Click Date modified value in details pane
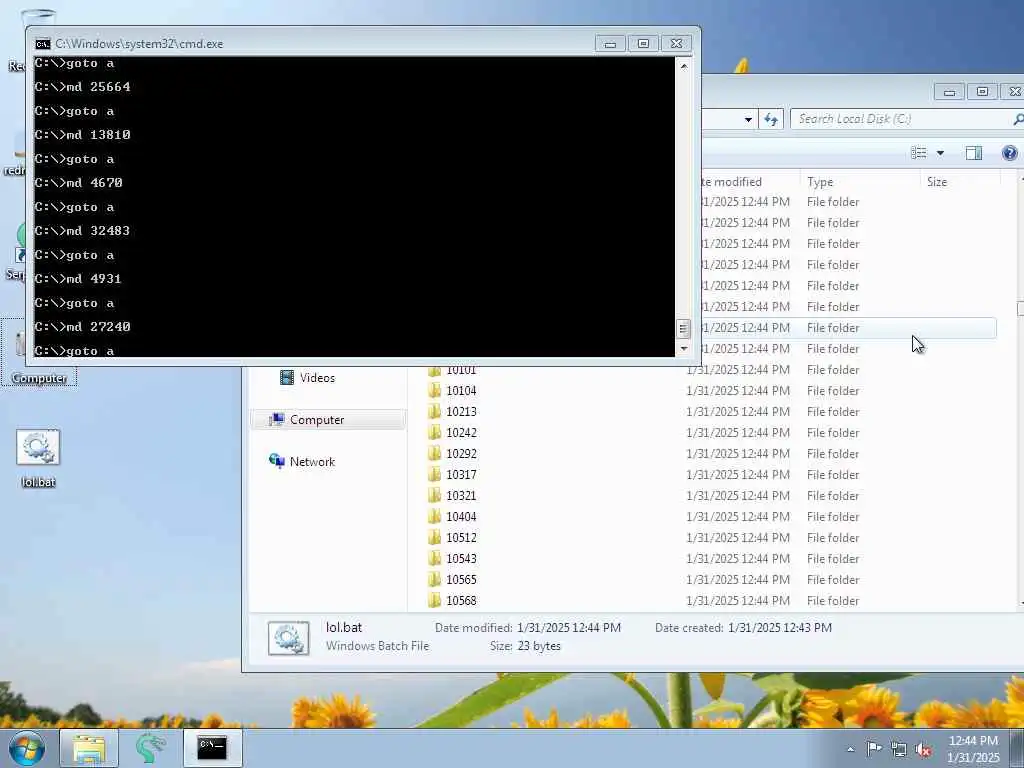This screenshot has height=768, width=1024. coord(569,628)
